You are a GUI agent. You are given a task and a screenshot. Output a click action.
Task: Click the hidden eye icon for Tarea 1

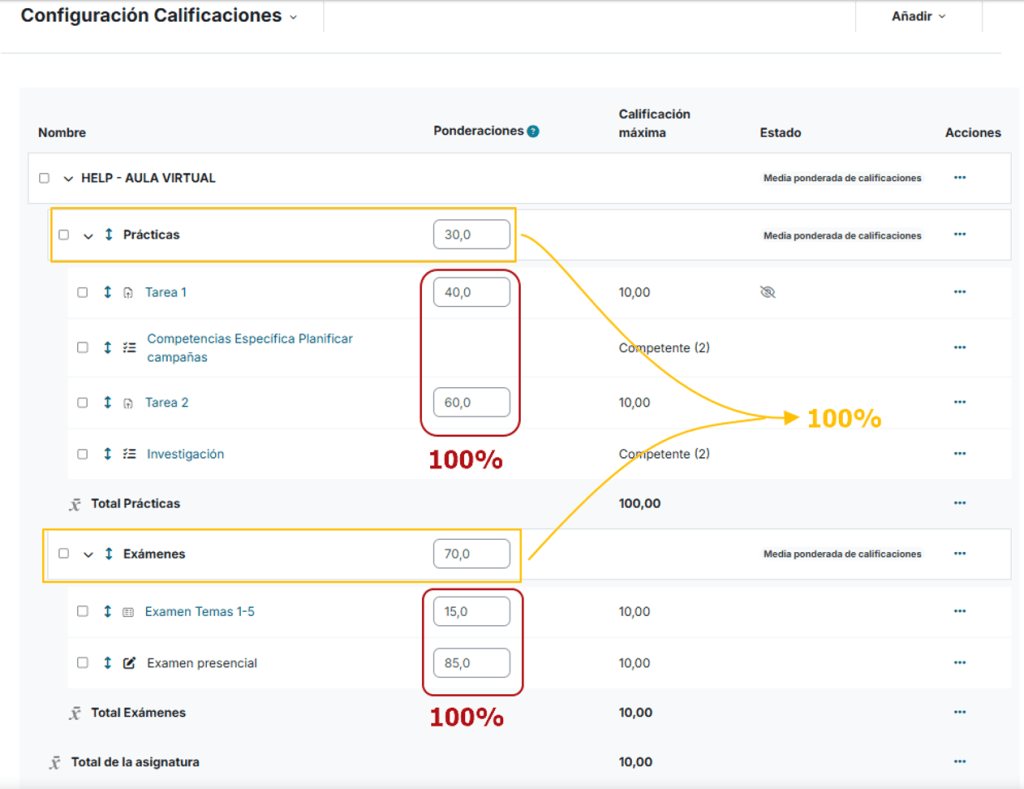[x=768, y=292]
